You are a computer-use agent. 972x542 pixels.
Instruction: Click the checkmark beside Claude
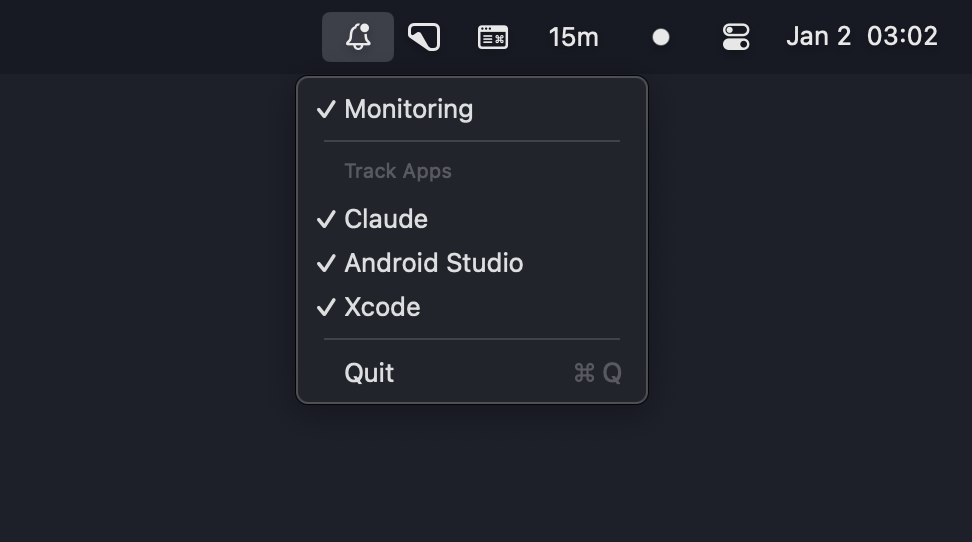click(x=326, y=220)
